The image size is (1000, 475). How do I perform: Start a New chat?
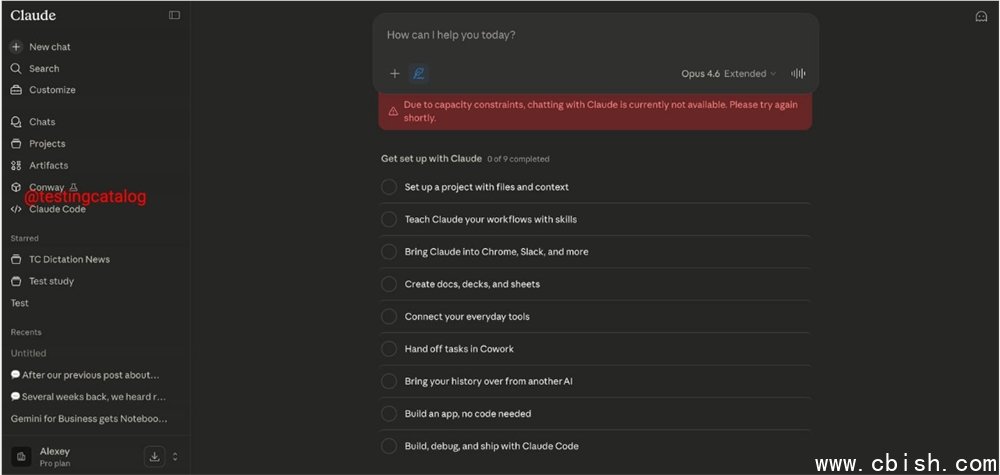click(x=49, y=47)
